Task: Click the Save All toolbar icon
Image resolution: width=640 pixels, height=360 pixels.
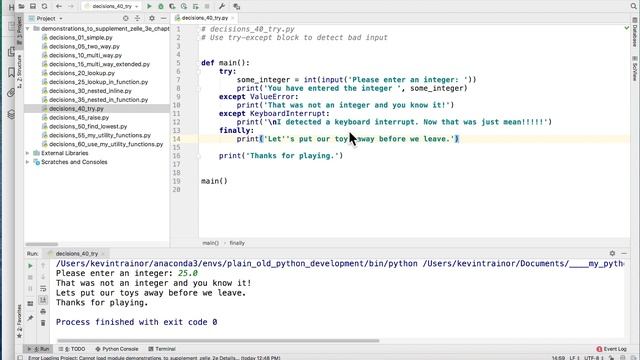Action: click(x=33, y=7)
